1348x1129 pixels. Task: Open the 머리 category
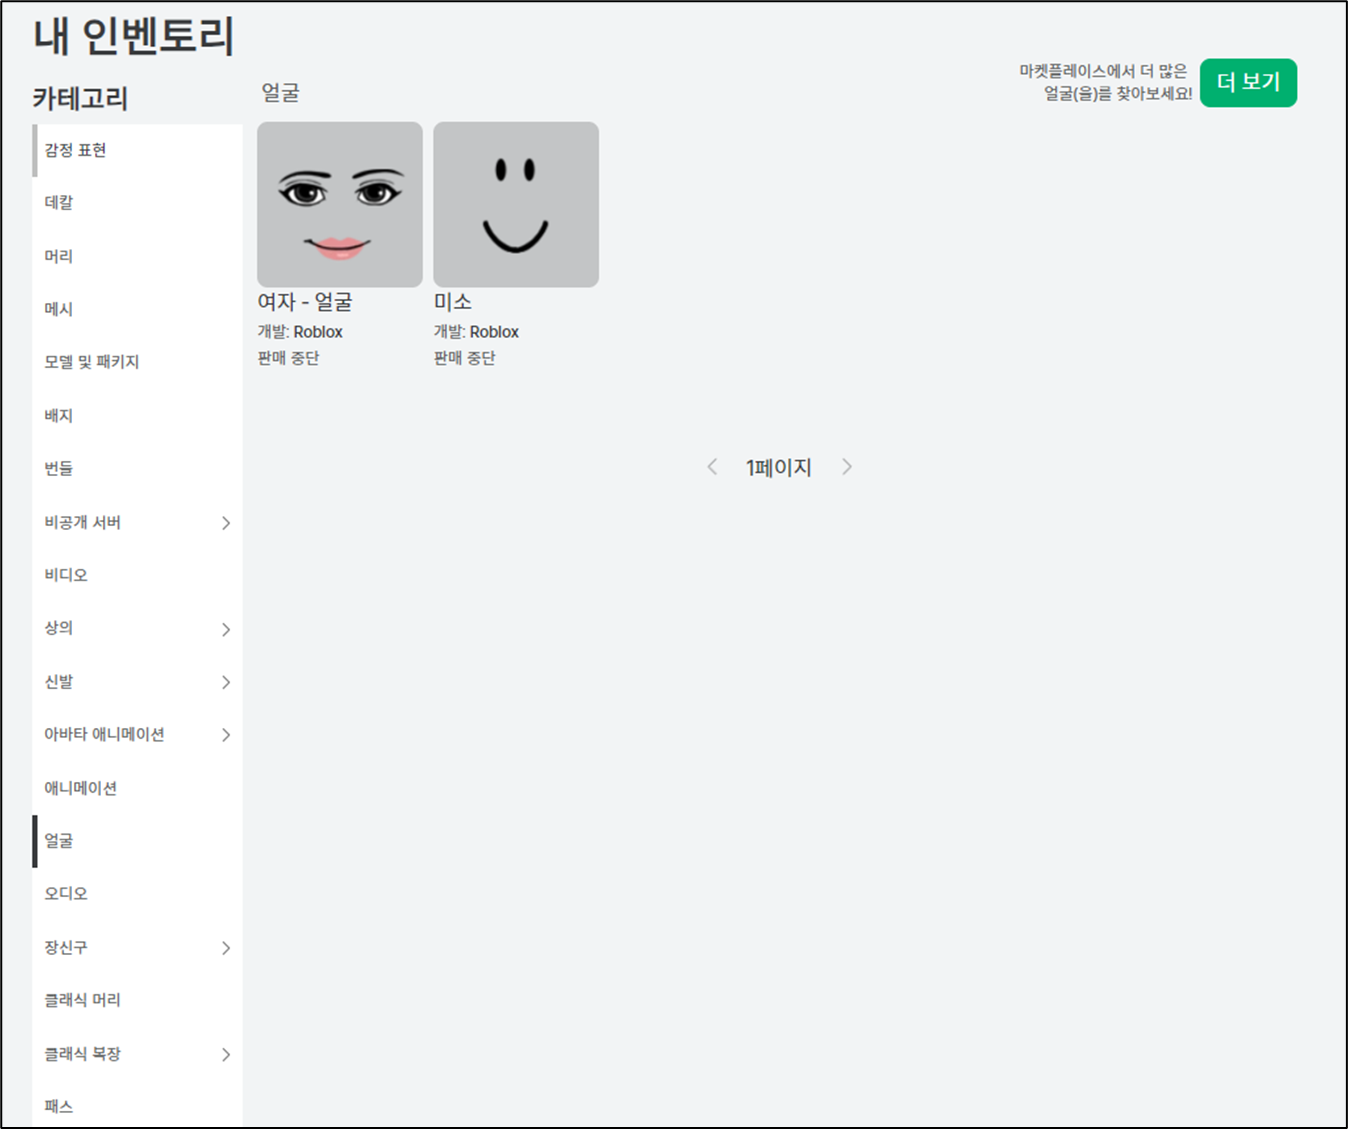[138, 256]
